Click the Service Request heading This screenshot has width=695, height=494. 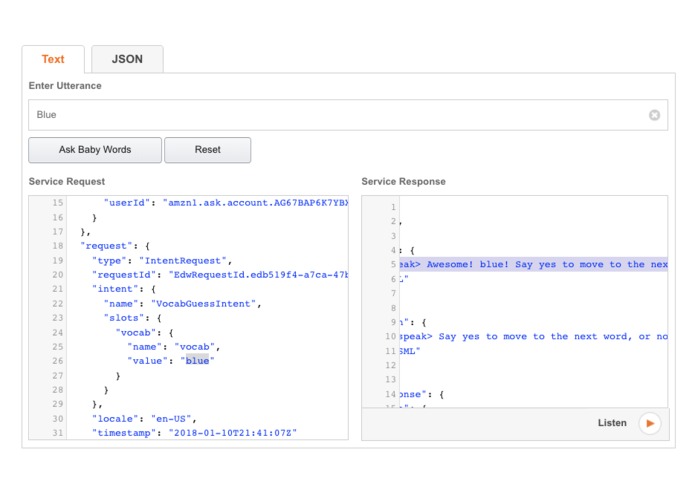[67, 182]
